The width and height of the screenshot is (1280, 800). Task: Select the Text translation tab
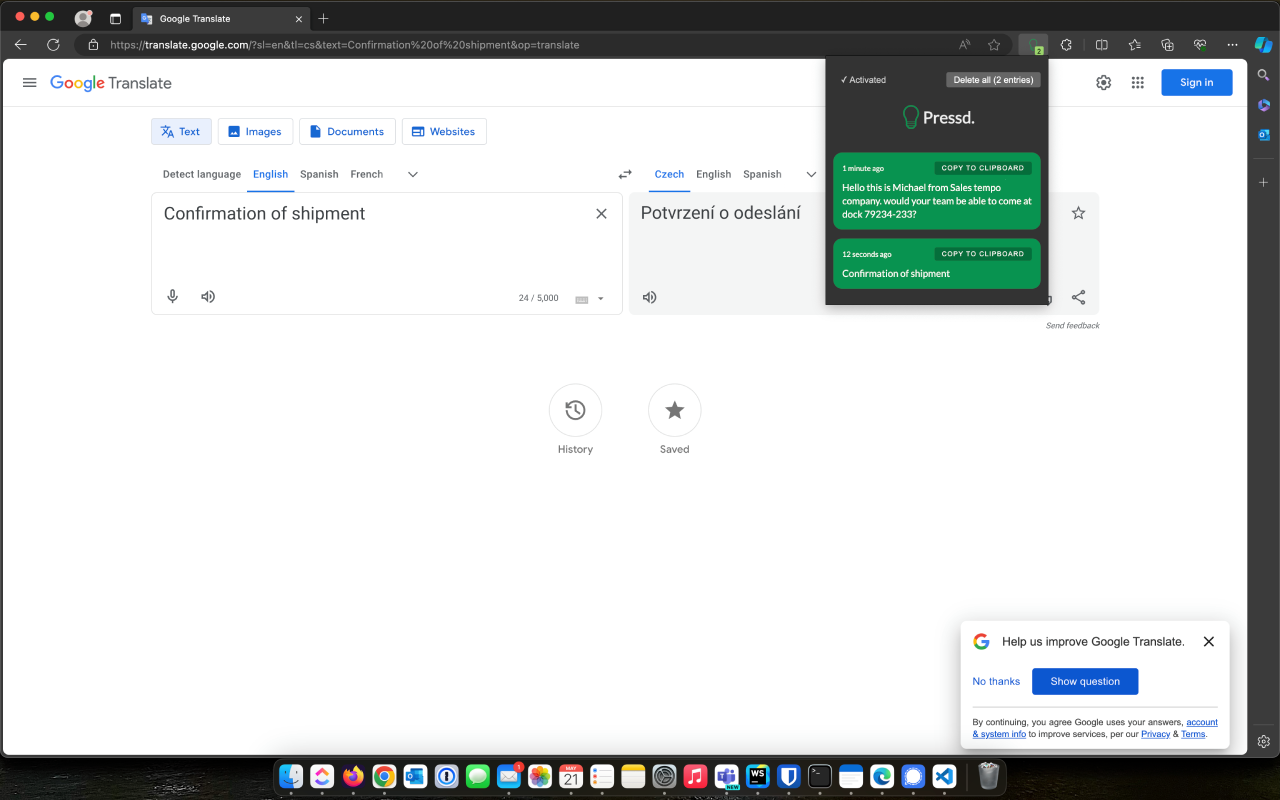pos(181,132)
